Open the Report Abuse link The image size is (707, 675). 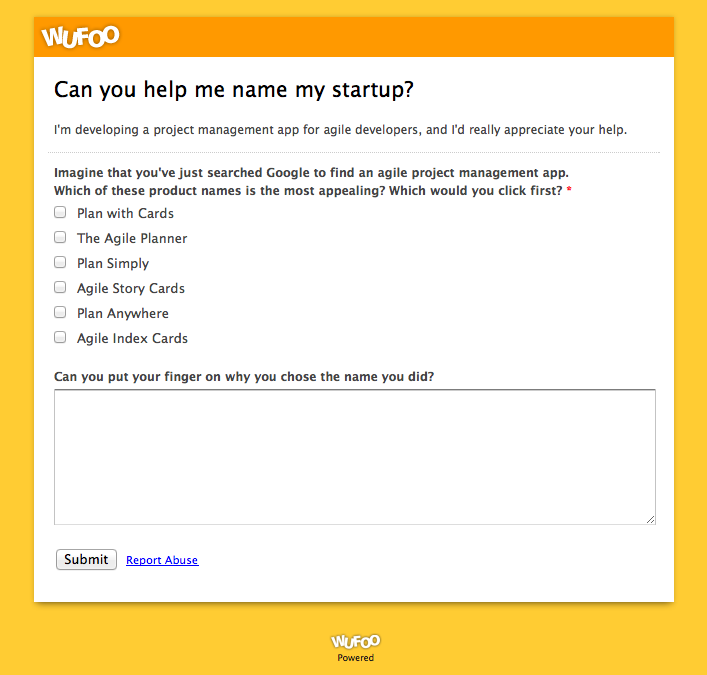162,560
